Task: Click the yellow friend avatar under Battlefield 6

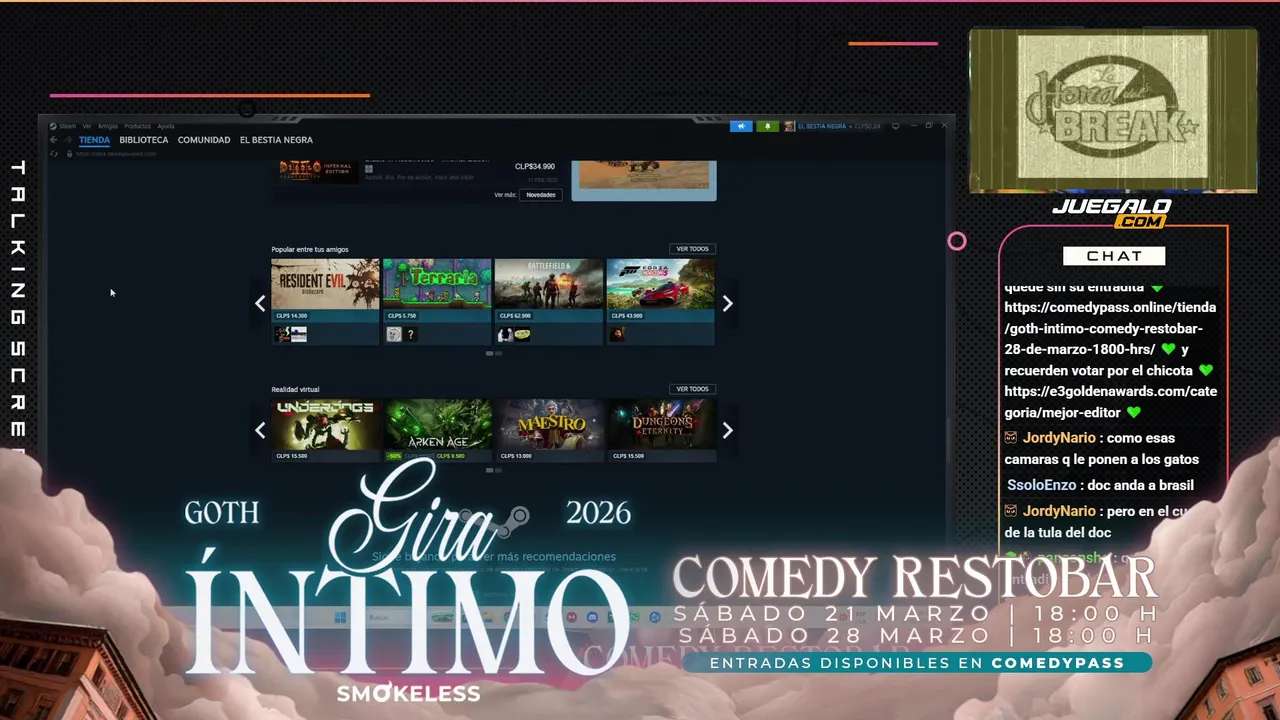Action: (x=521, y=334)
